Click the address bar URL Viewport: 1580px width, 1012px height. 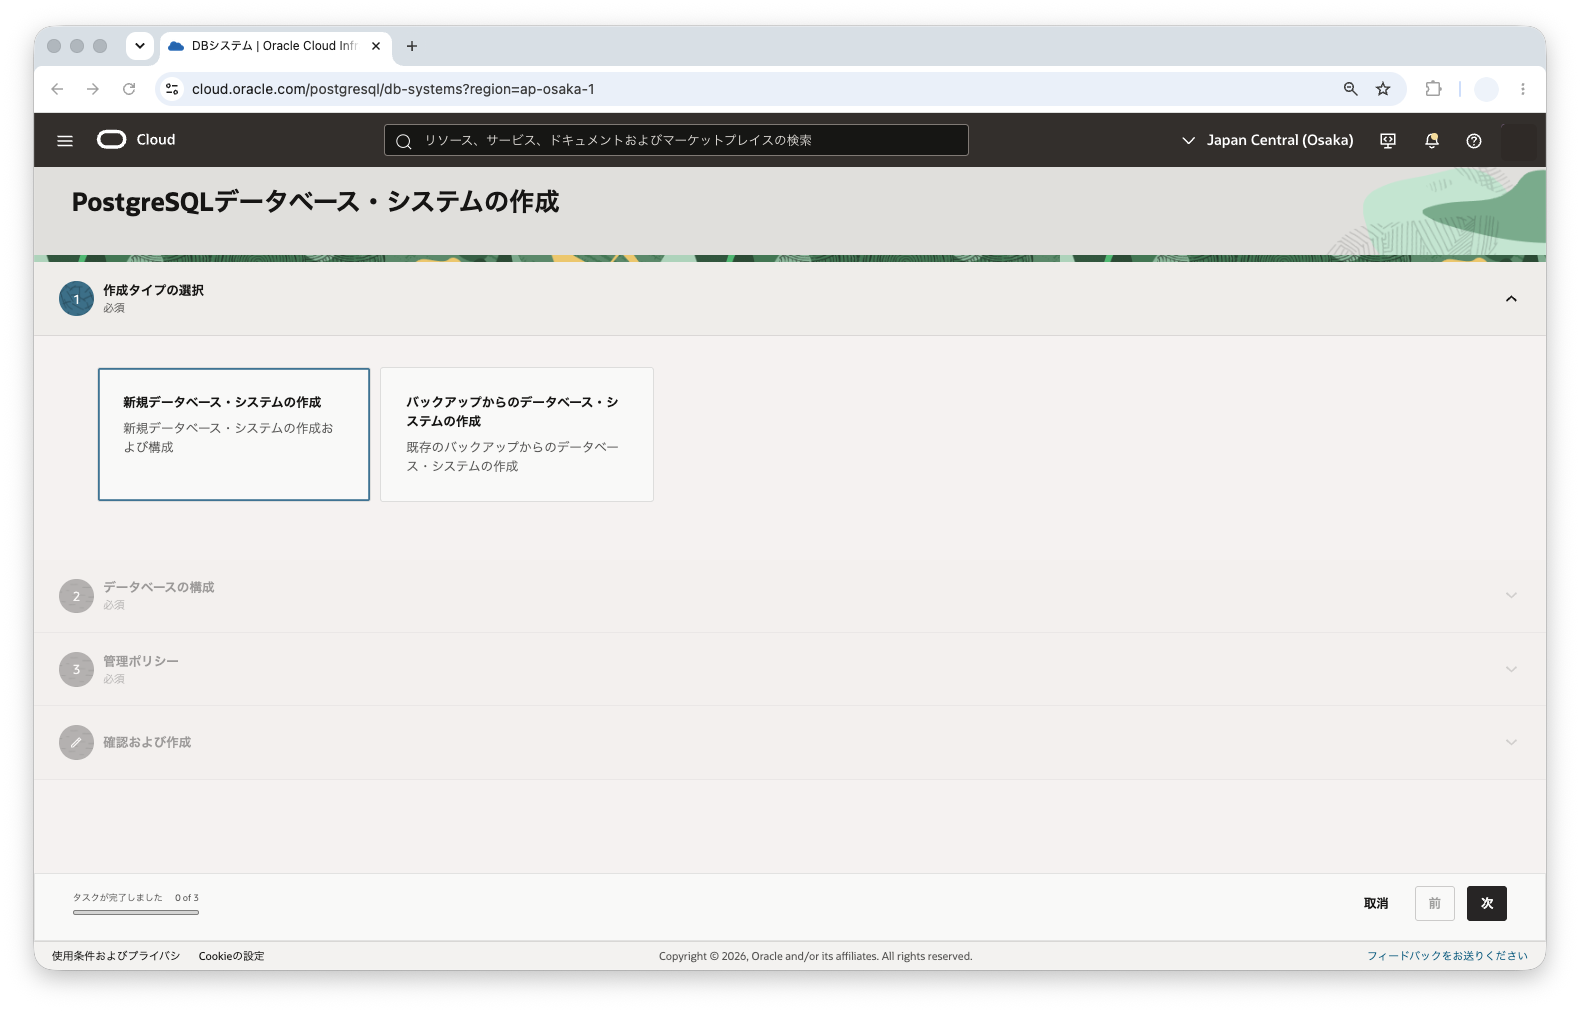click(x=393, y=89)
